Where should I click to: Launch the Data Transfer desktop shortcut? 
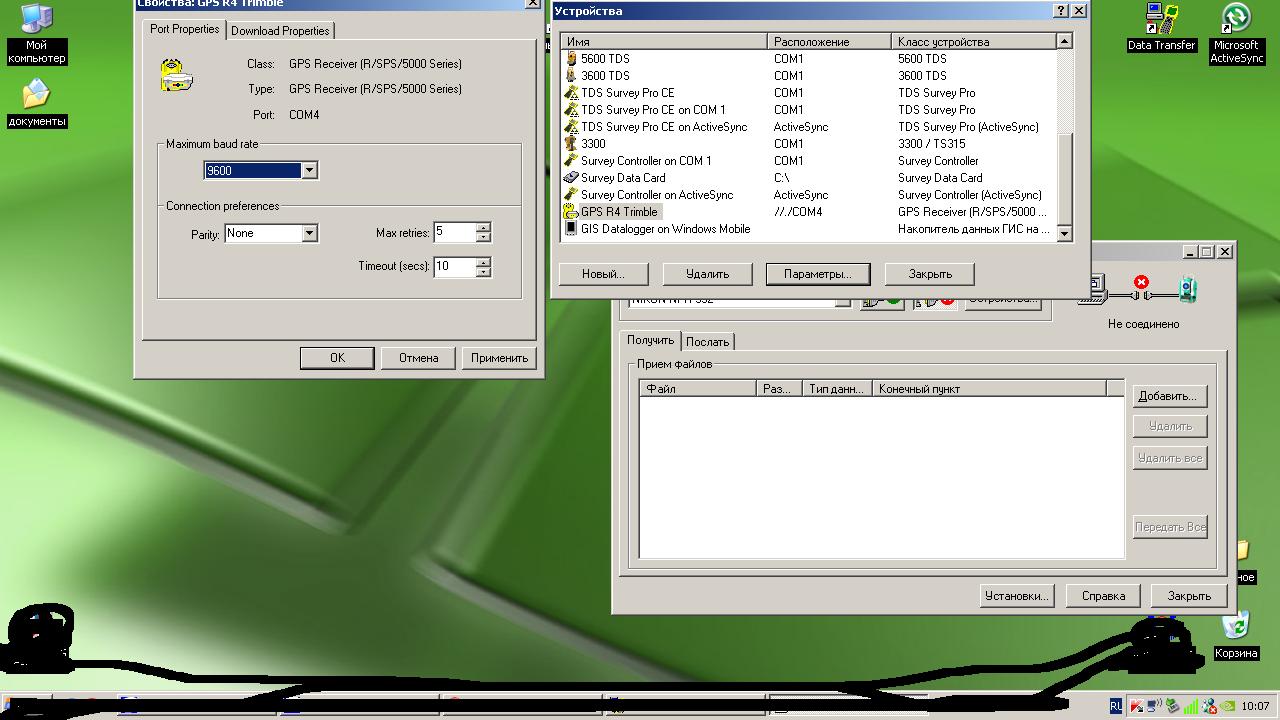(x=1161, y=27)
